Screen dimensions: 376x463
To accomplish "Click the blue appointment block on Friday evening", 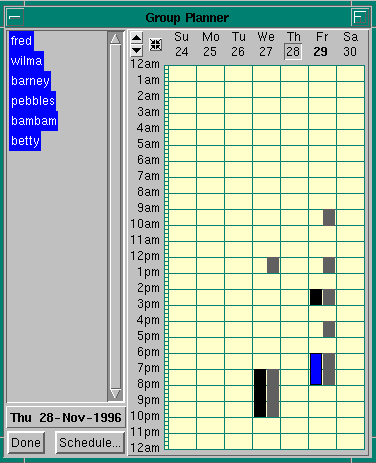I will 316,369.
